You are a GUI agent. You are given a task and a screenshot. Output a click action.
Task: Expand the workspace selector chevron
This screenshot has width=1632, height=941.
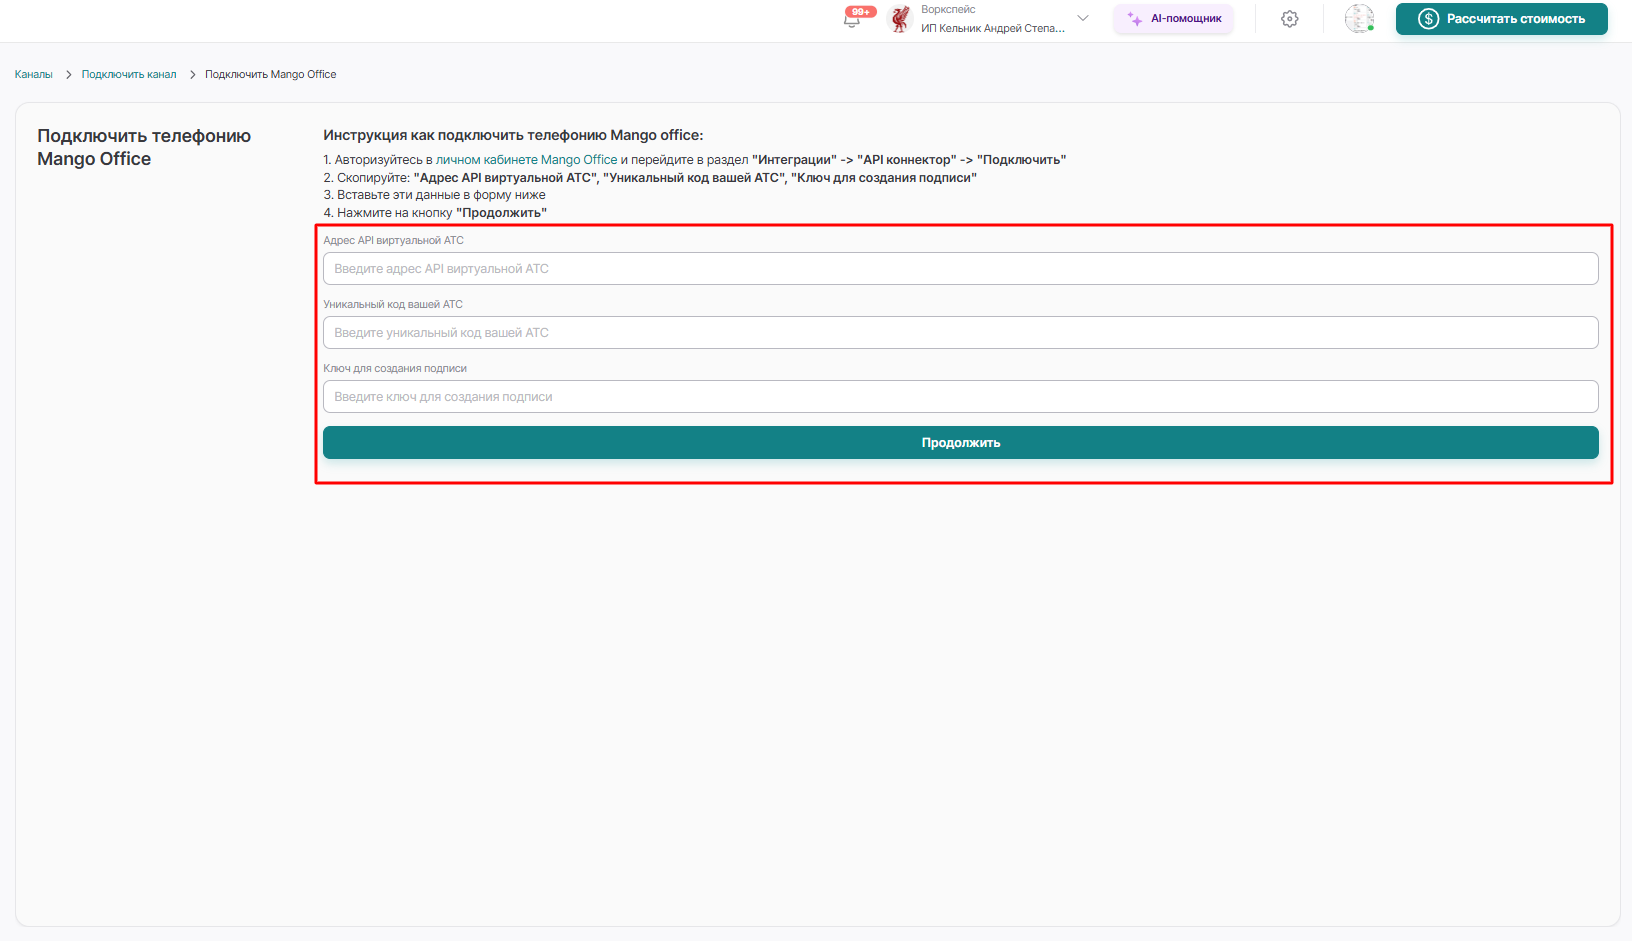[1082, 18]
